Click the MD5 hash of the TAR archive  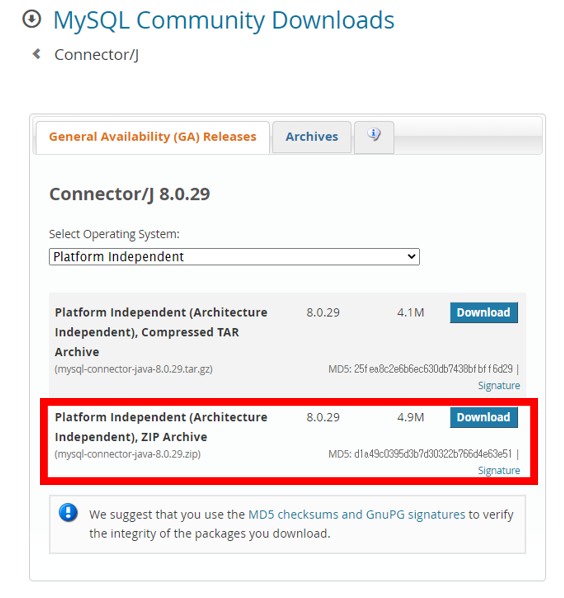(x=433, y=369)
